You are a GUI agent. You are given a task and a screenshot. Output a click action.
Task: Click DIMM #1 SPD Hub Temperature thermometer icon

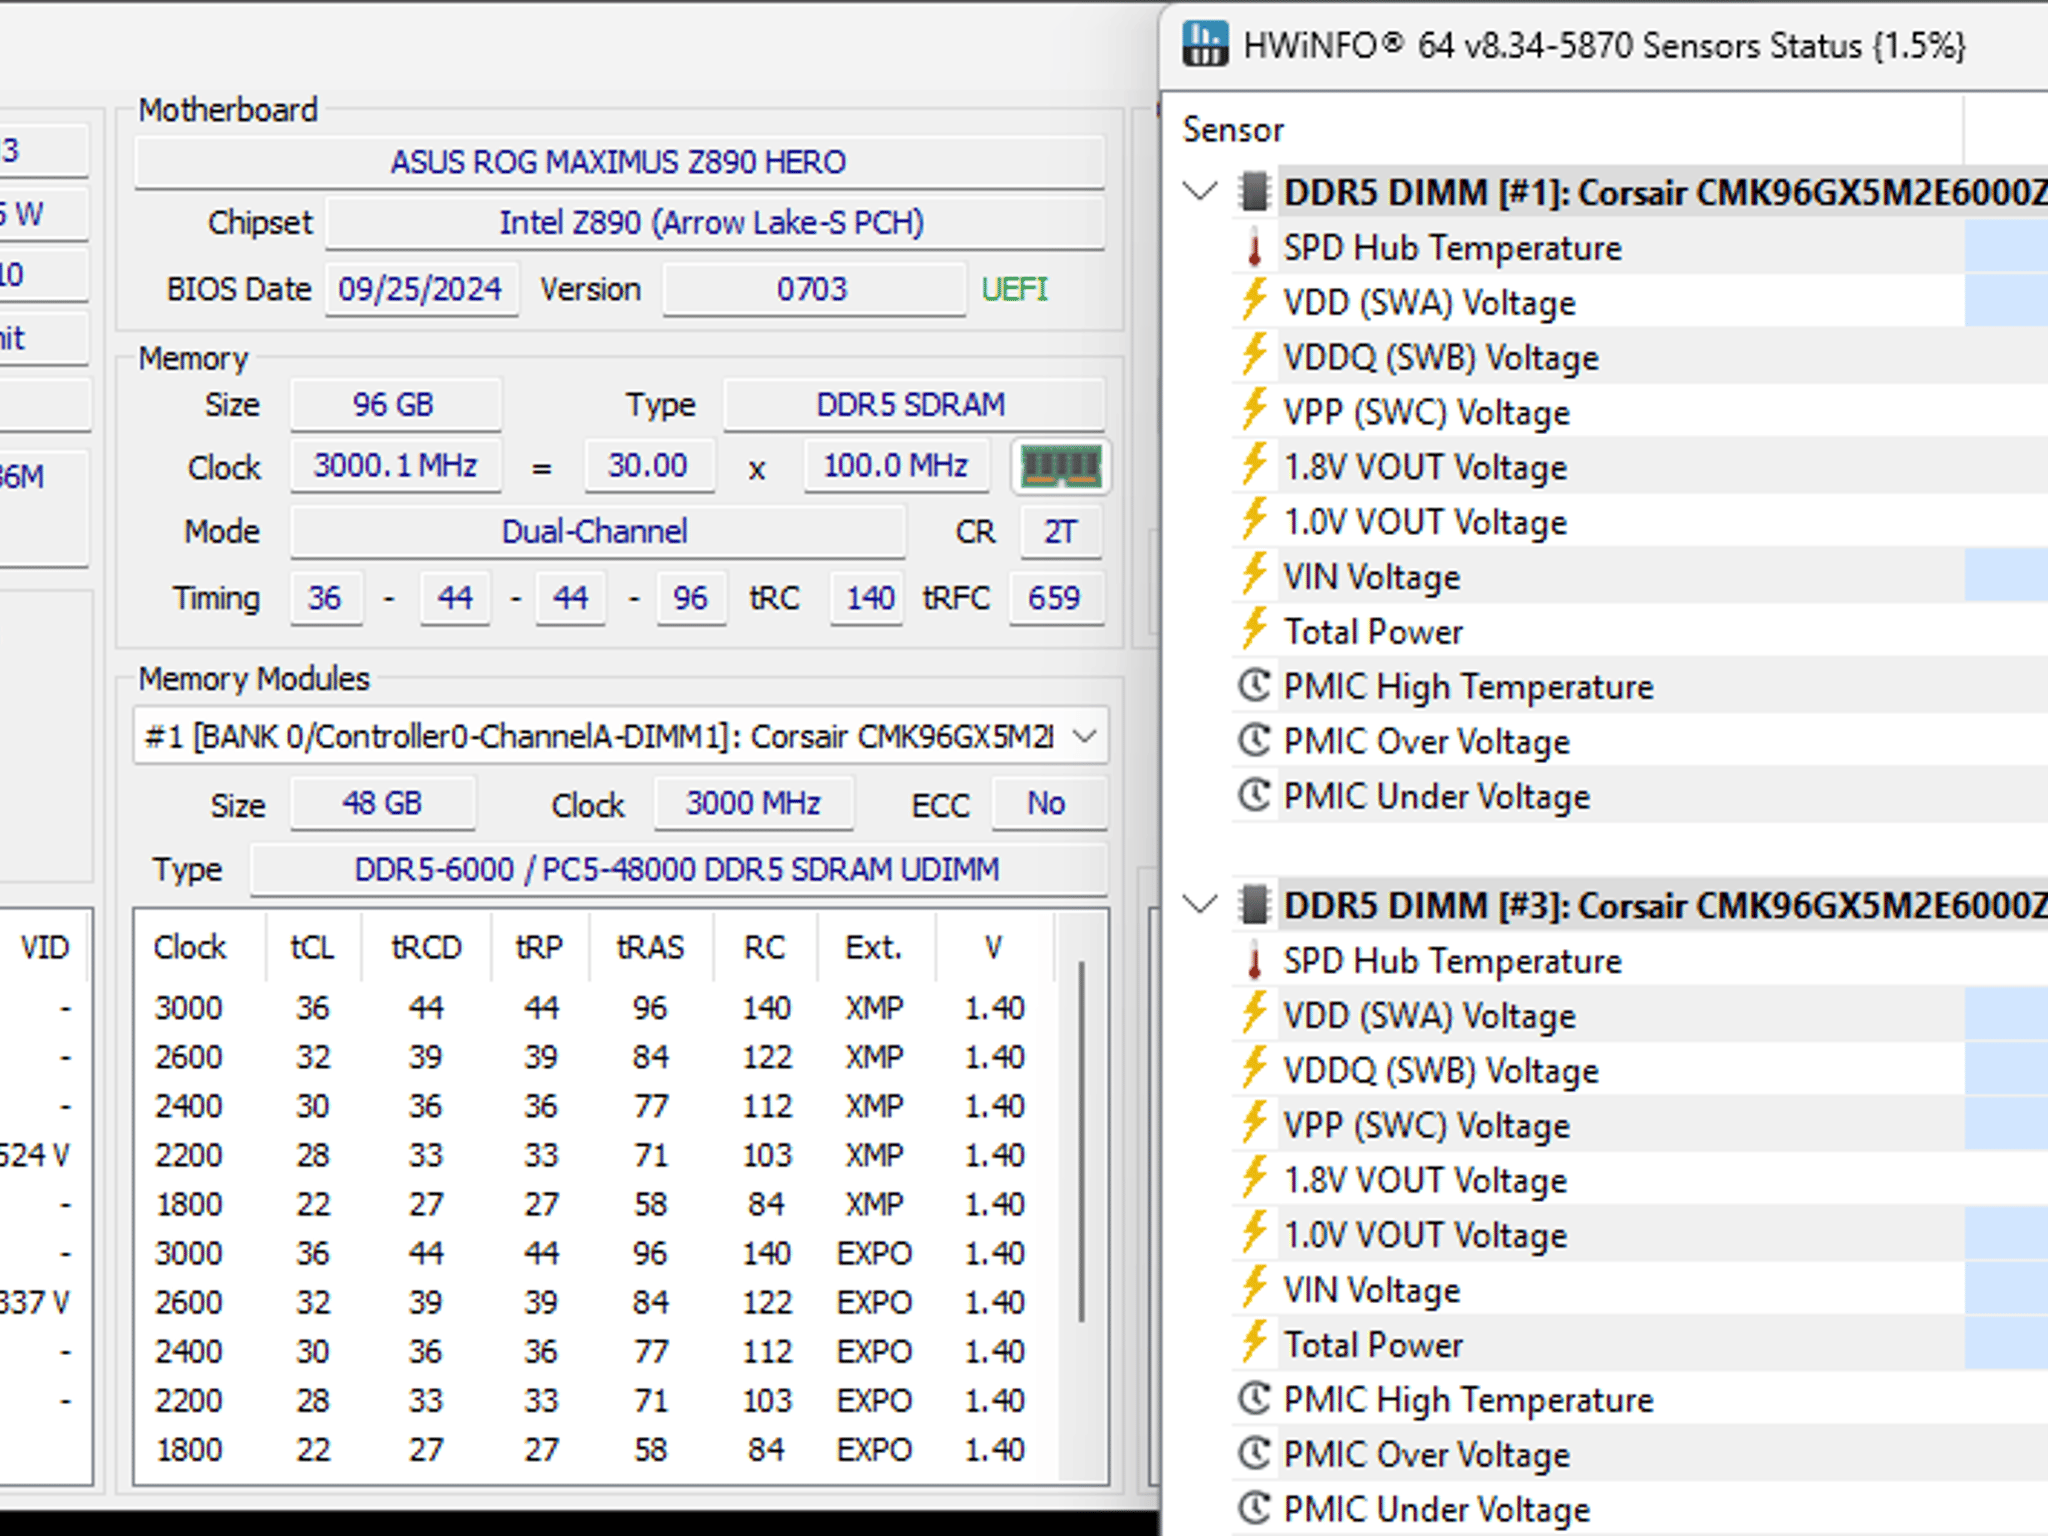(1254, 248)
